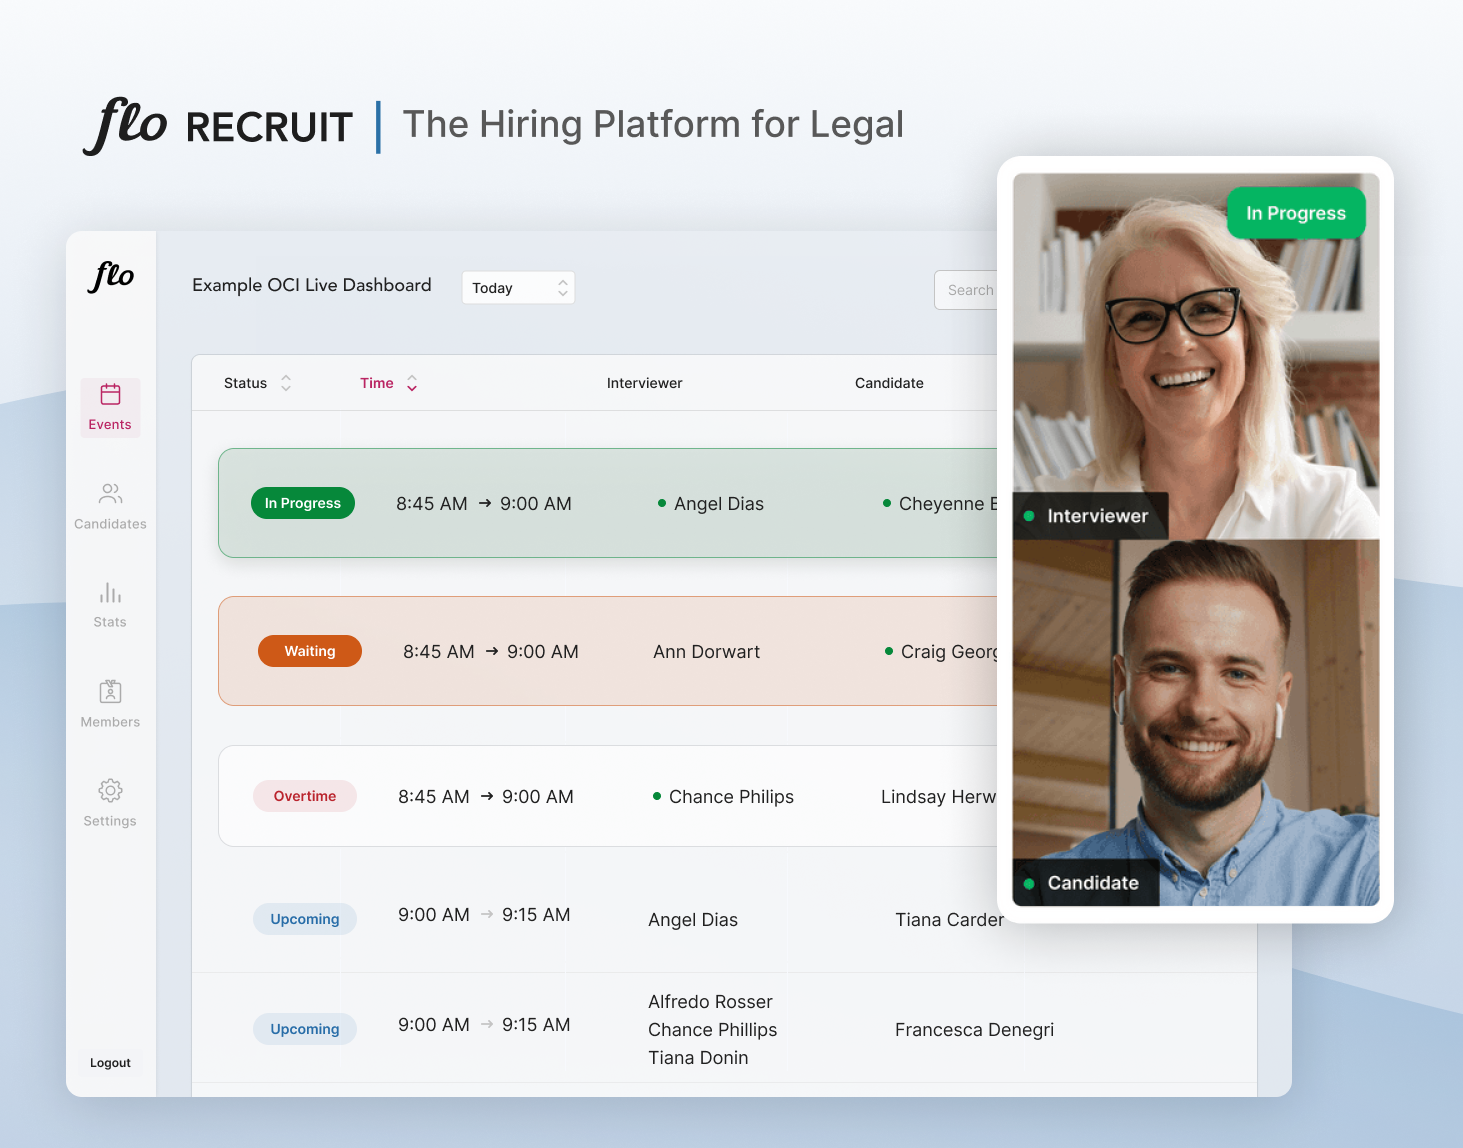The image size is (1463, 1148).
Task: Select the Events calendar icon in sidebar
Action: coord(109,396)
